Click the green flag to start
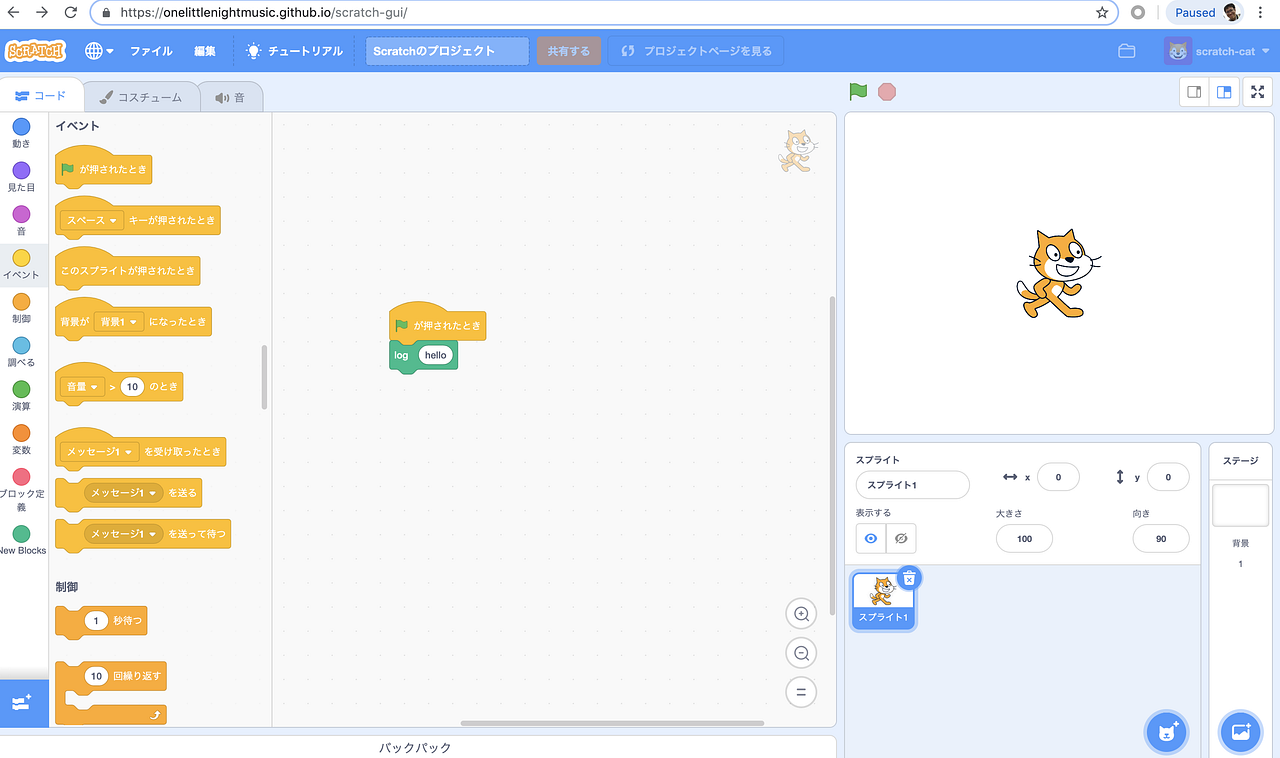The image size is (1280, 758). click(x=858, y=91)
